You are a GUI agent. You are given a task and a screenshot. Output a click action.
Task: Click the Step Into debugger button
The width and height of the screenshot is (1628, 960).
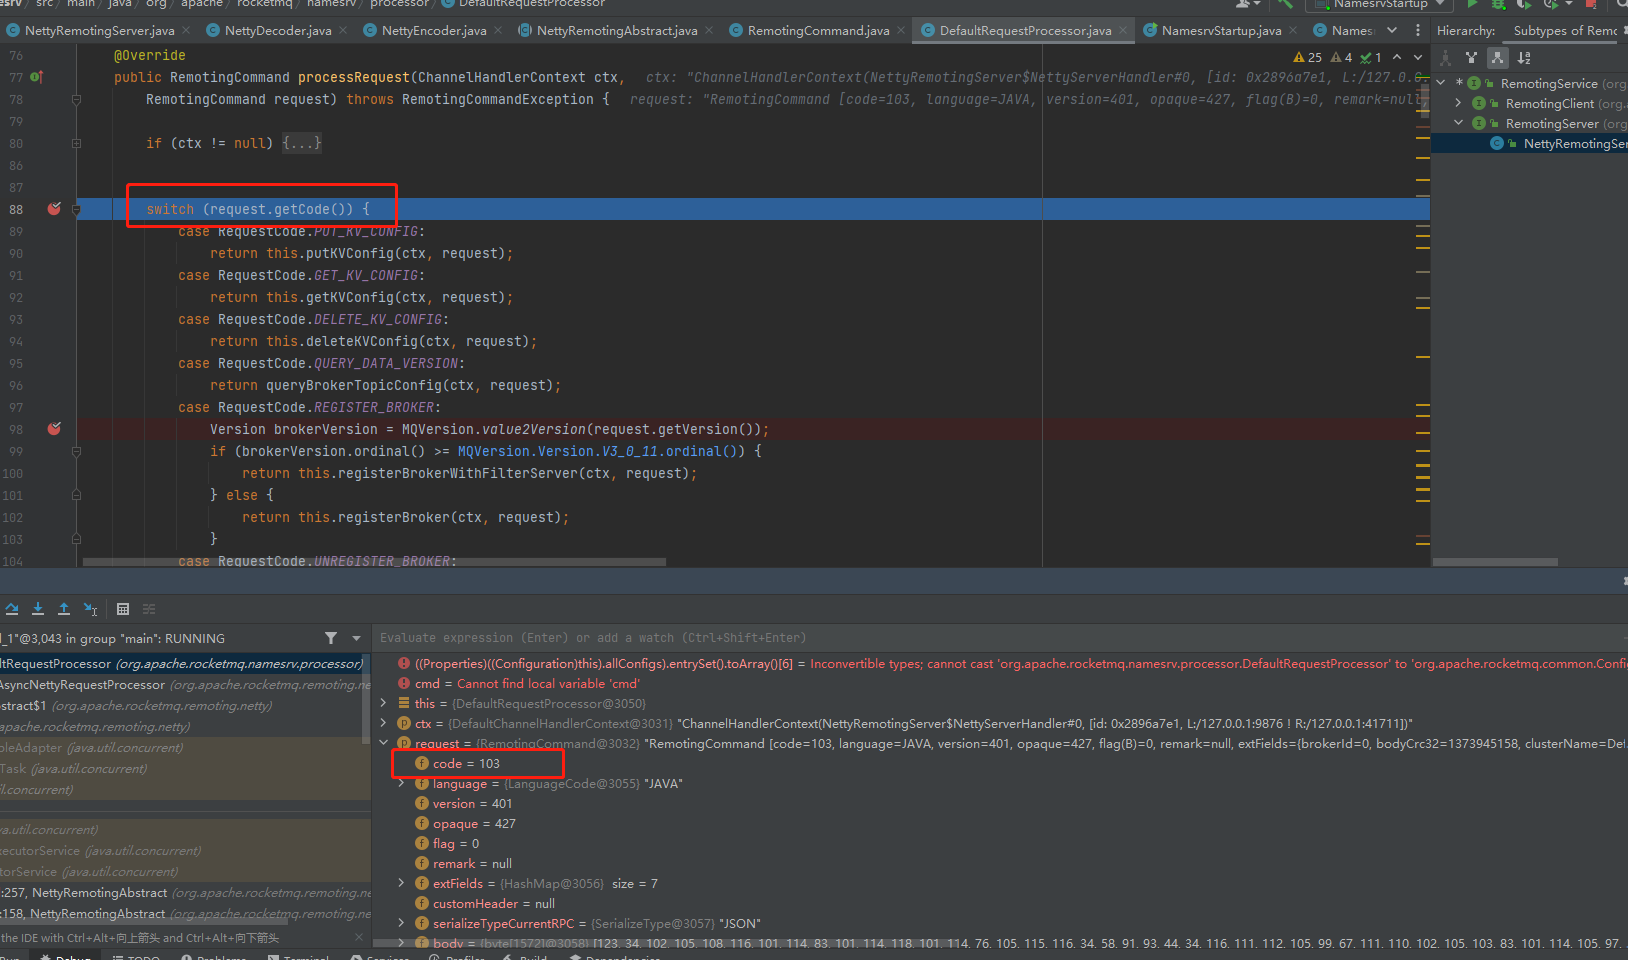pyautogui.click(x=38, y=608)
